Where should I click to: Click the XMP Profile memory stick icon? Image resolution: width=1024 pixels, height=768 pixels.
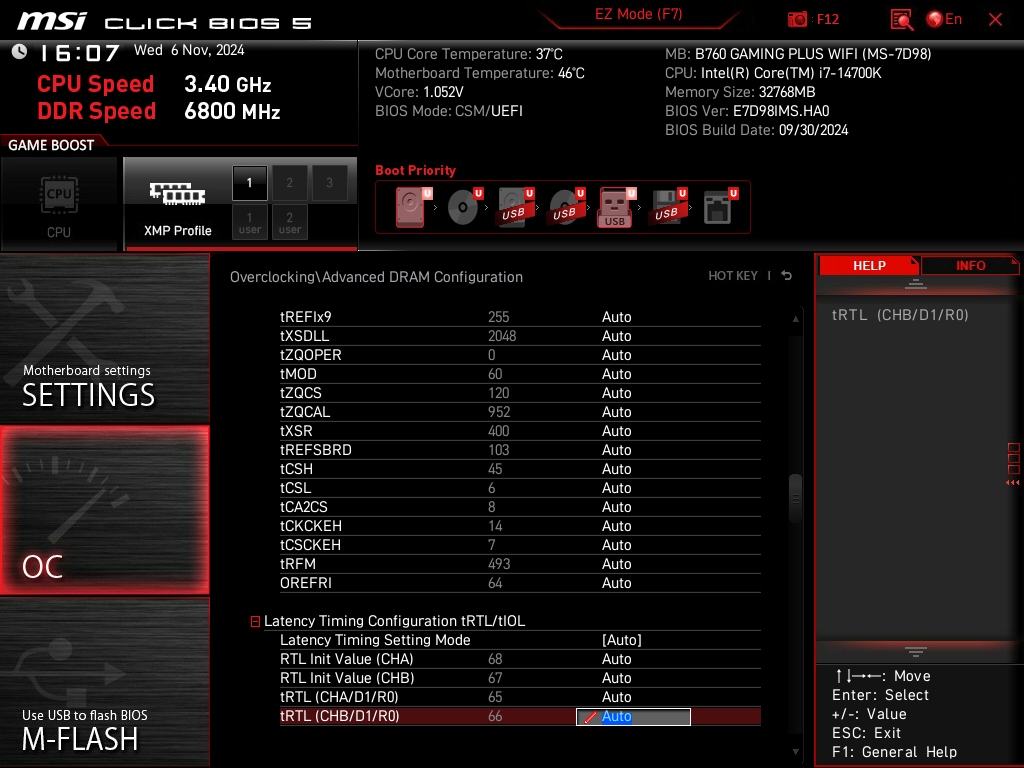tap(178, 193)
